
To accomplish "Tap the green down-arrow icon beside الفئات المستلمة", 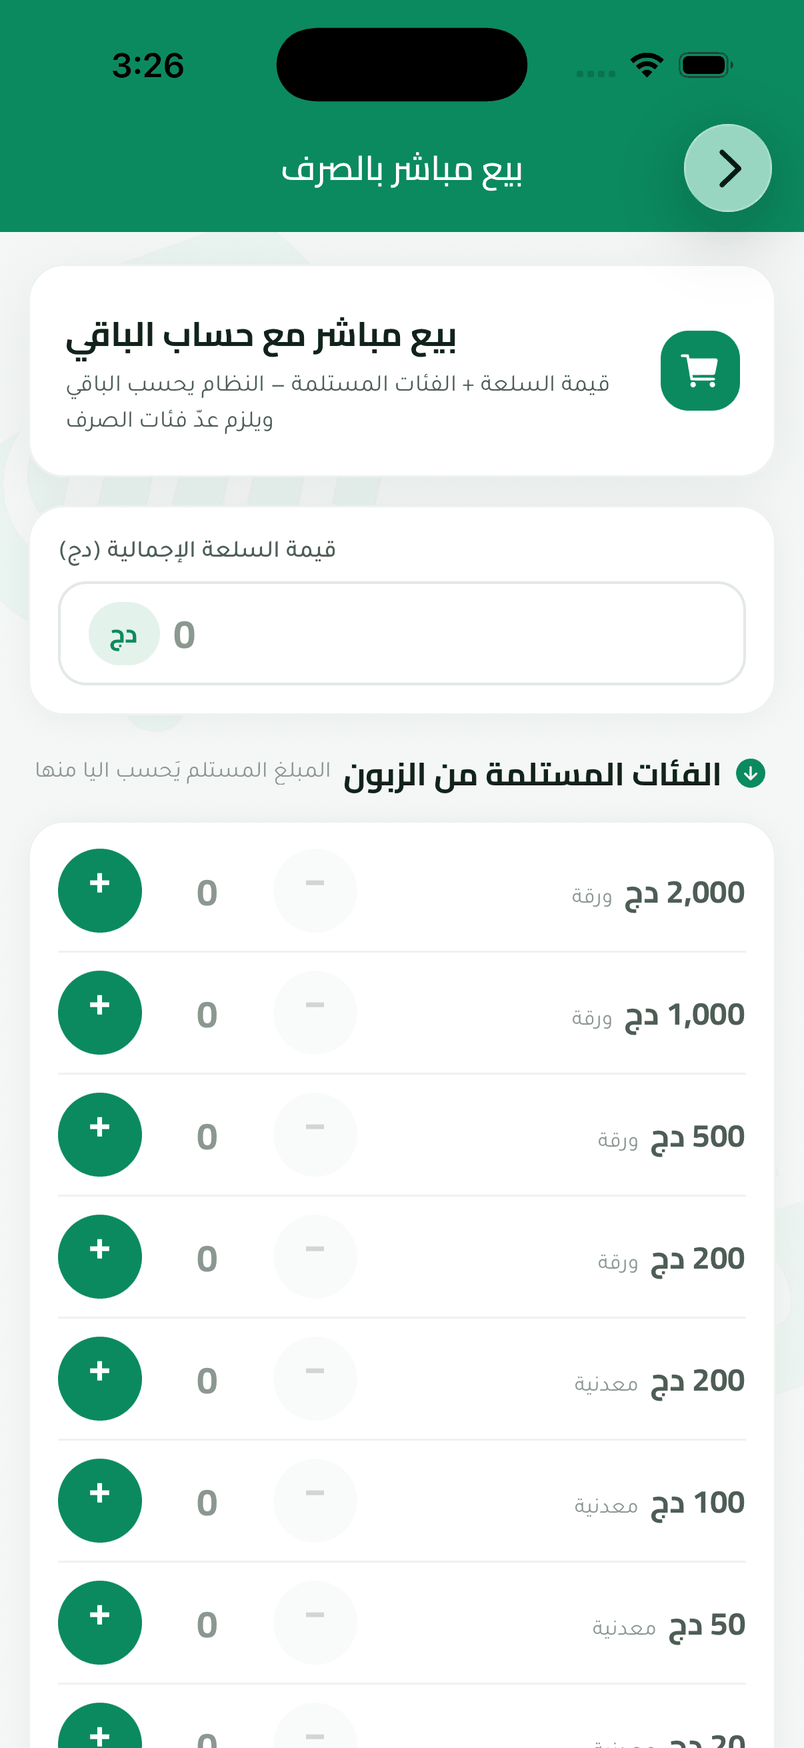I will 750,773.
